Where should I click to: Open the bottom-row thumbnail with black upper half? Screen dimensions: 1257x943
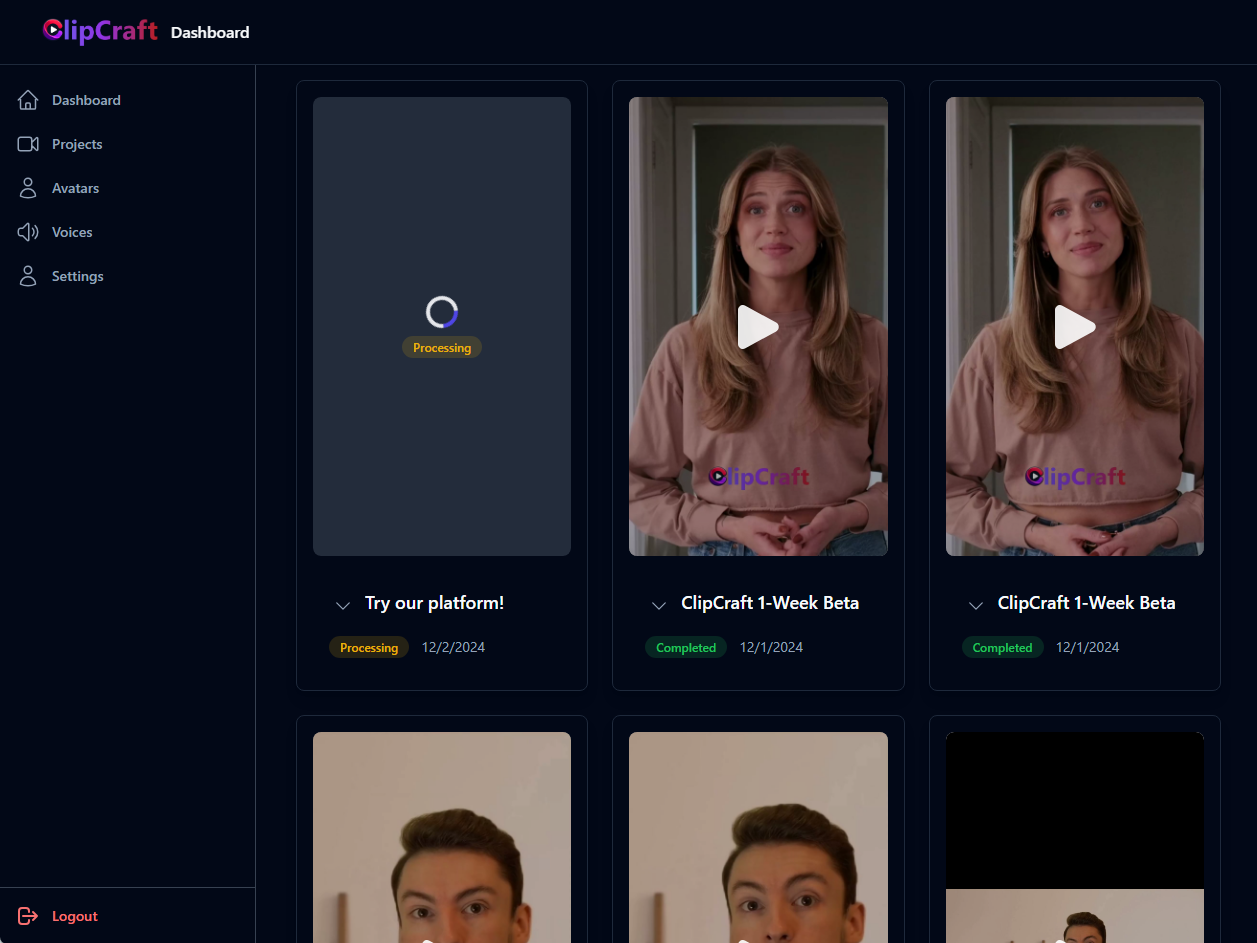(x=1075, y=837)
